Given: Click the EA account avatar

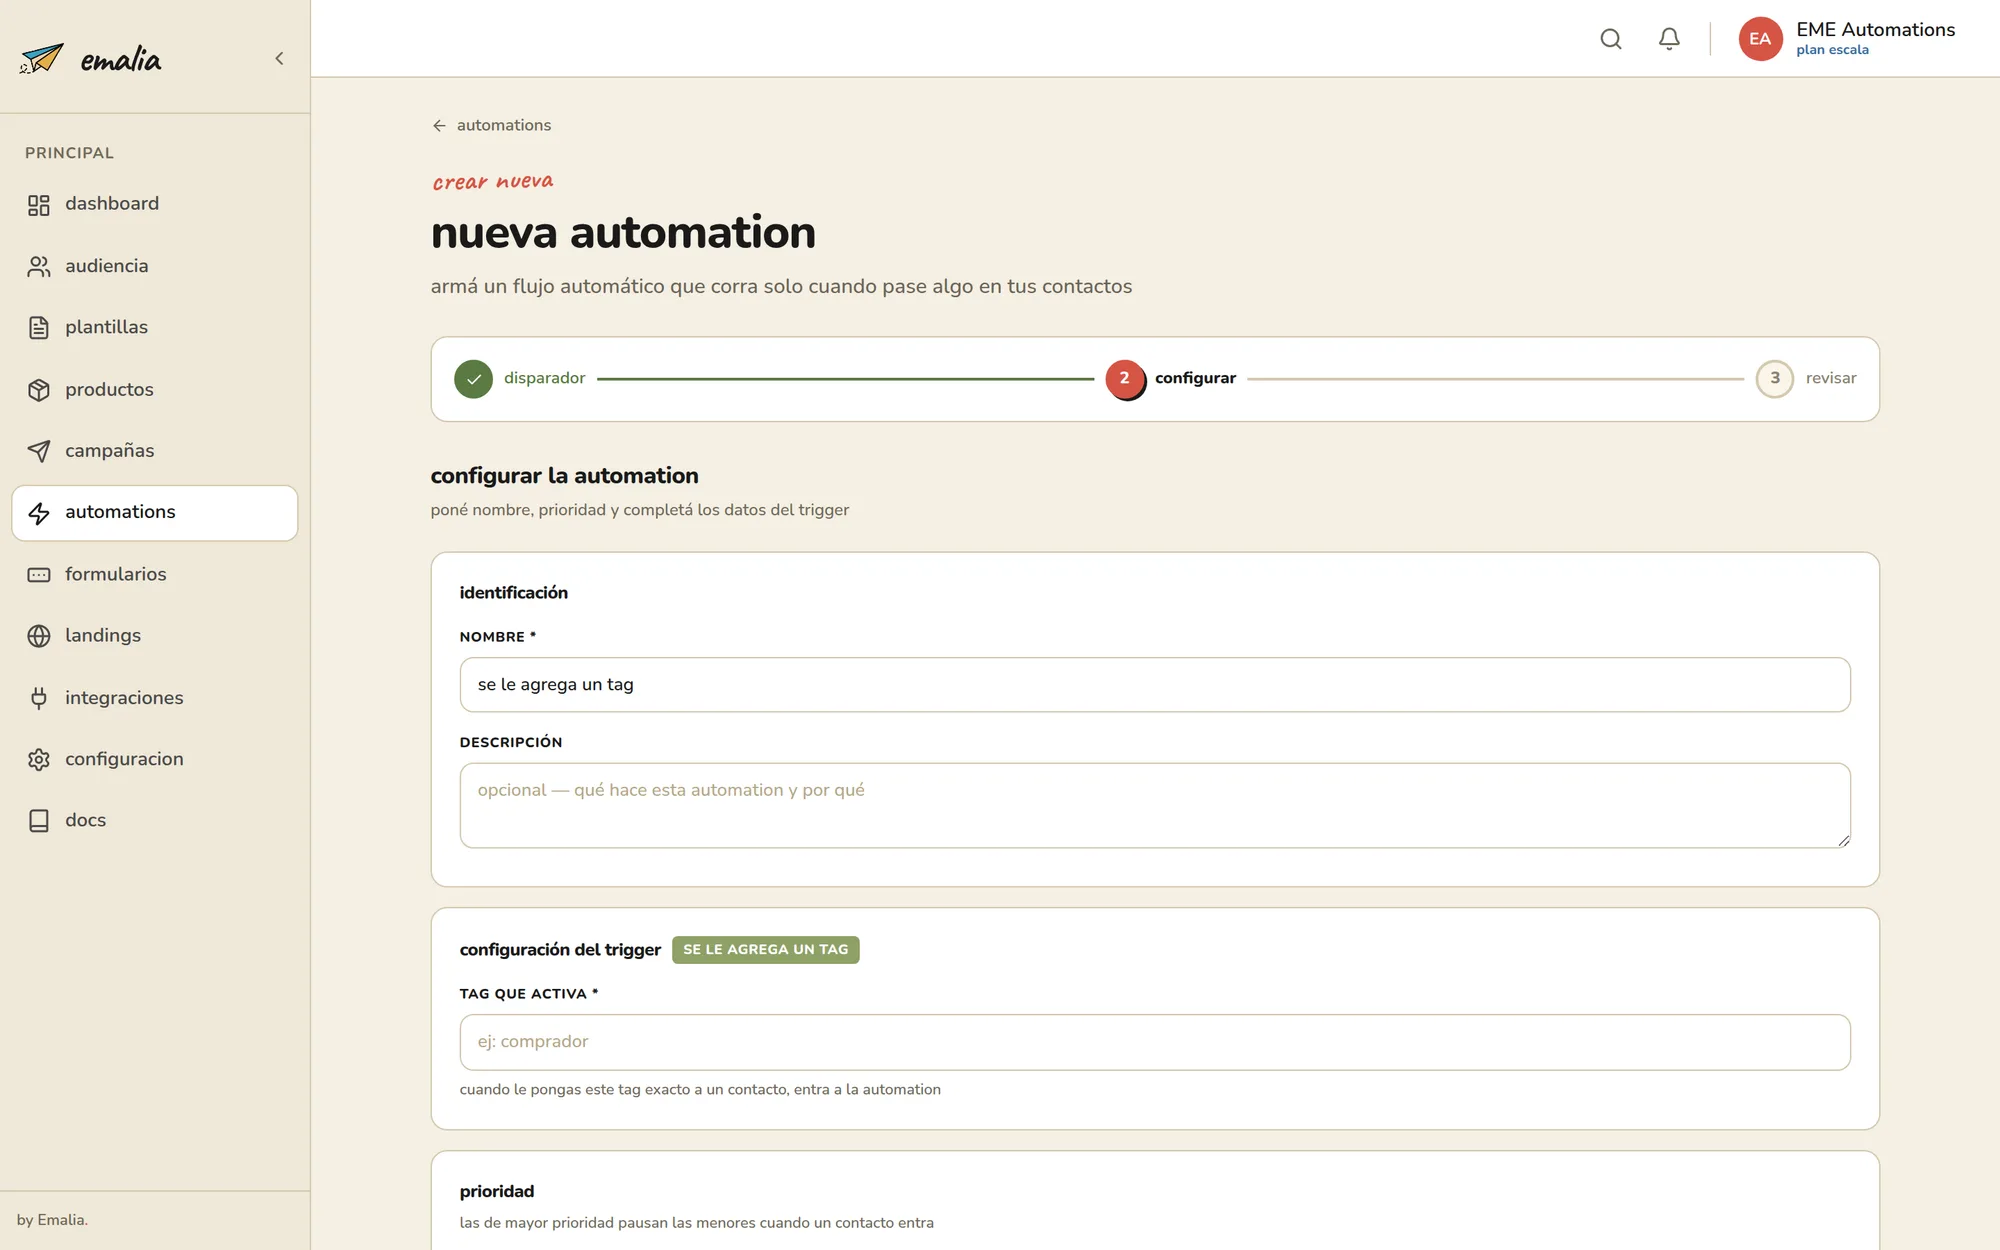Looking at the screenshot, I should click(x=1760, y=39).
